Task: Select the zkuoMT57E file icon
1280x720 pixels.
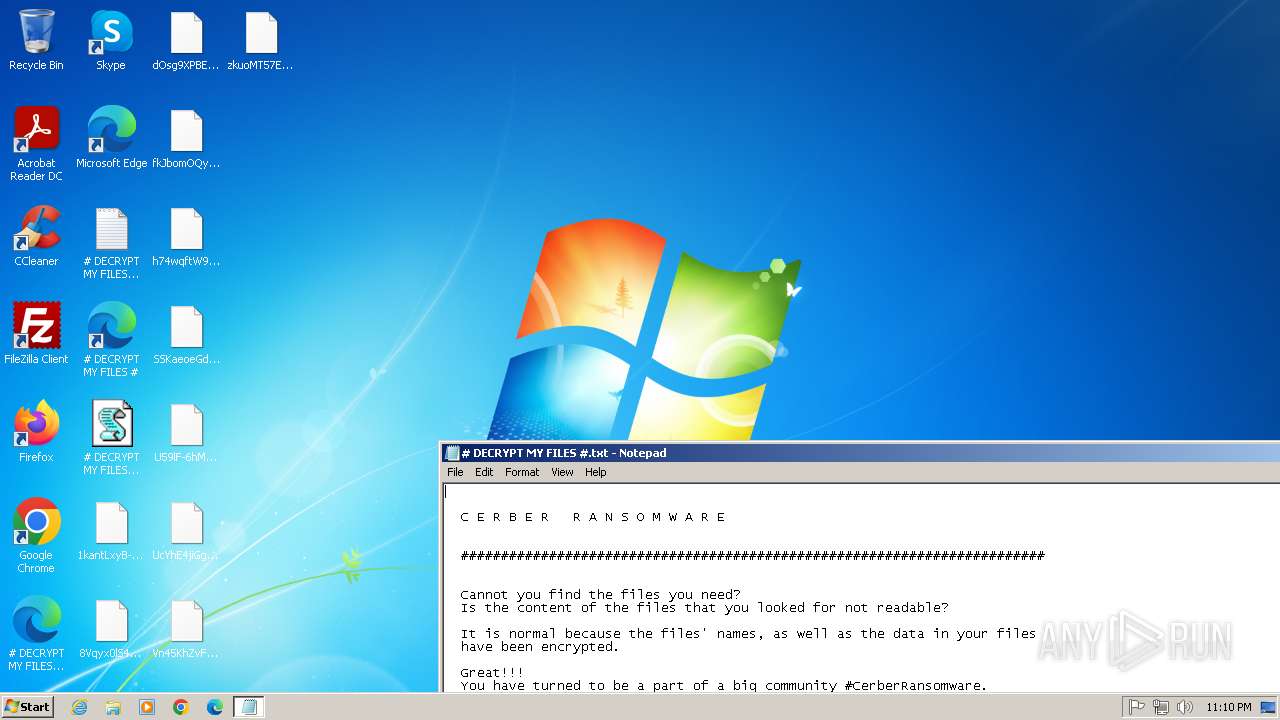Action: click(261, 40)
